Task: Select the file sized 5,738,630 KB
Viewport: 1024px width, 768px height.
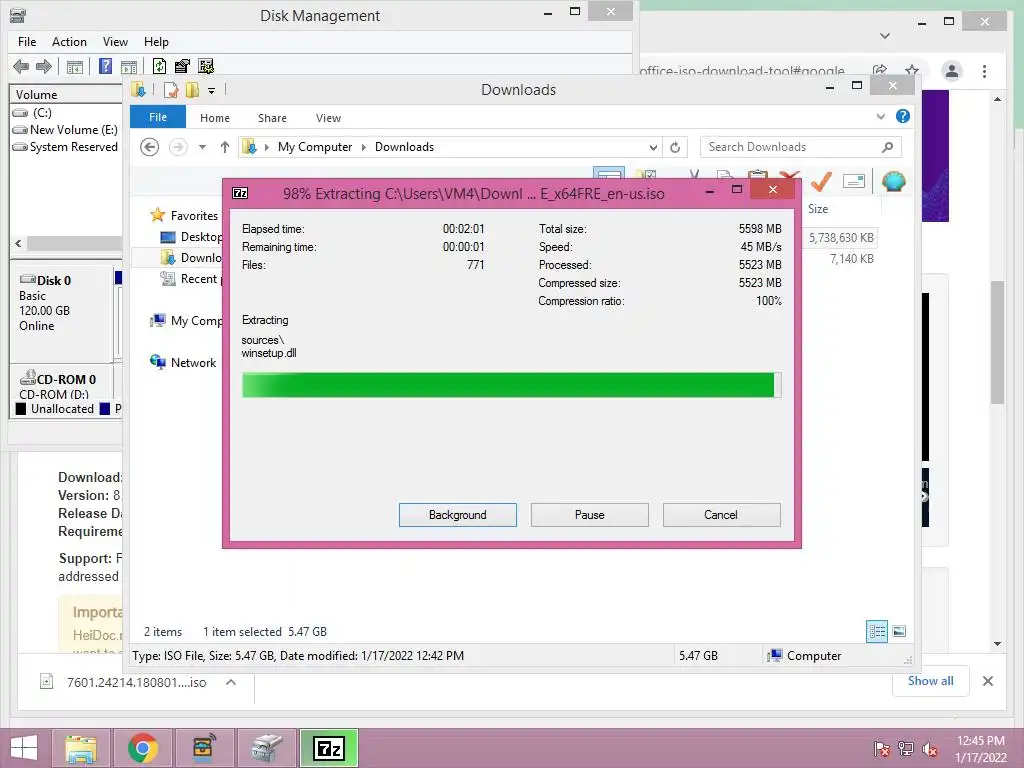Action: coord(840,238)
